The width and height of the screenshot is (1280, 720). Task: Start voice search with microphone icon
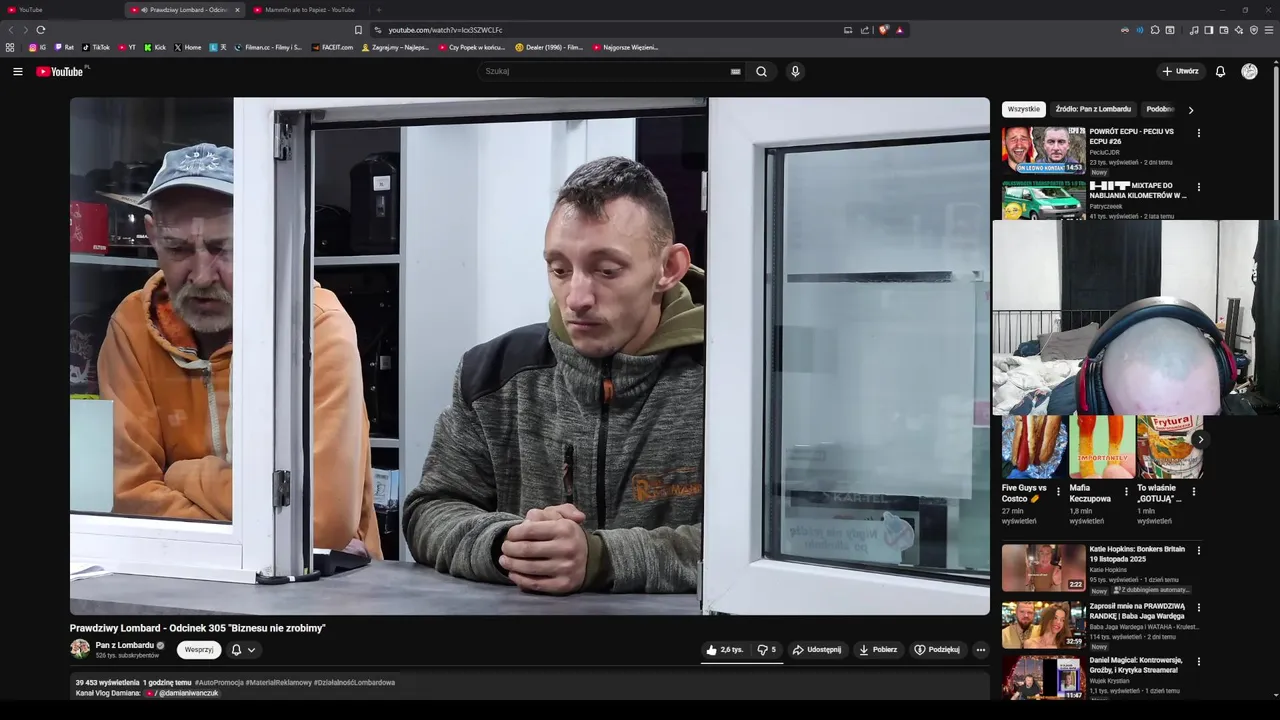[x=795, y=71]
